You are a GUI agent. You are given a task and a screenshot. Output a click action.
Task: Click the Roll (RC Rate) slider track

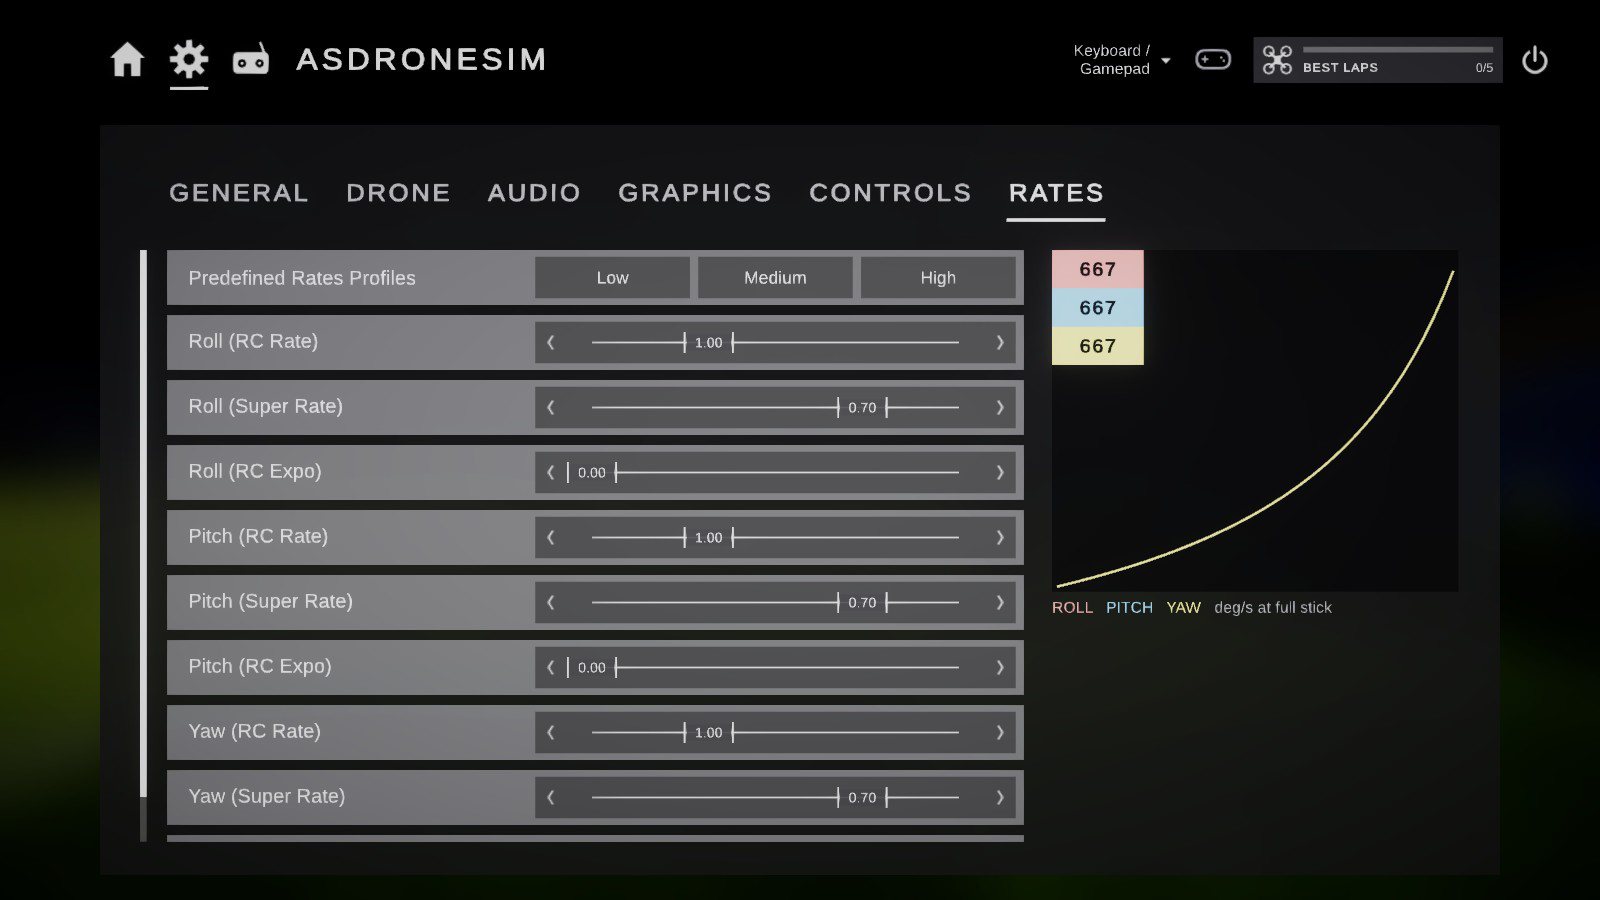point(775,343)
